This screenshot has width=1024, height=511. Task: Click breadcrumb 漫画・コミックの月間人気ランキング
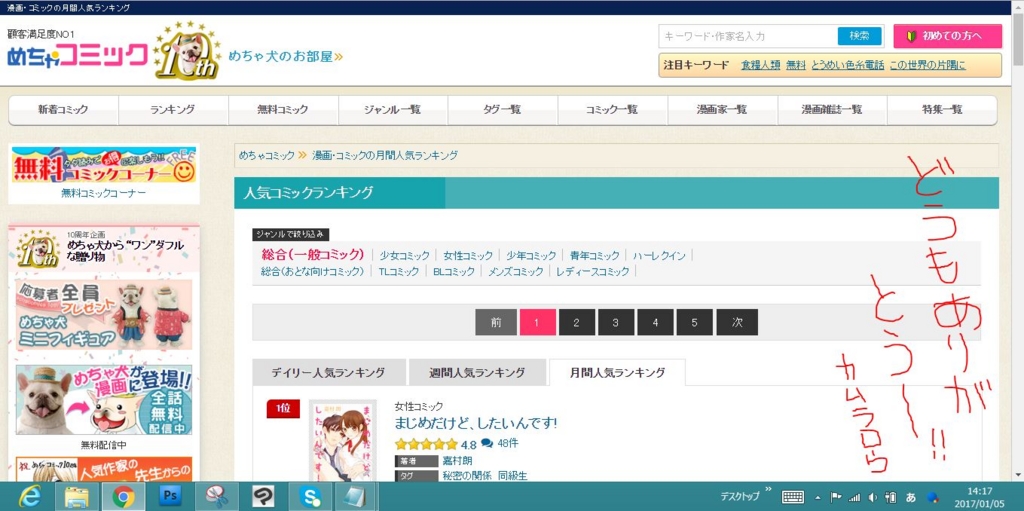[x=385, y=156]
